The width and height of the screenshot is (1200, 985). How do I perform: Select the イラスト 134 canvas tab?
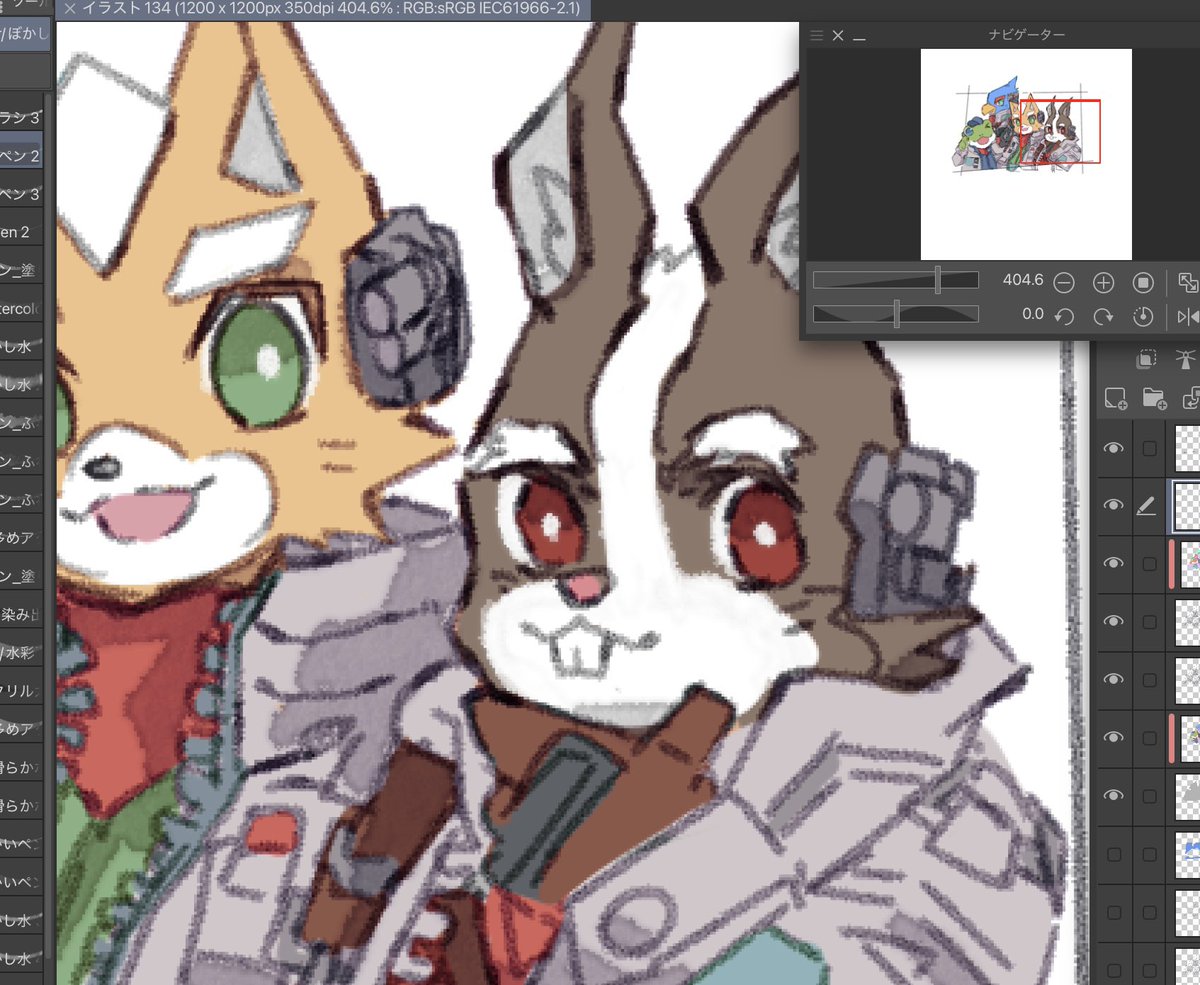coord(322,9)
